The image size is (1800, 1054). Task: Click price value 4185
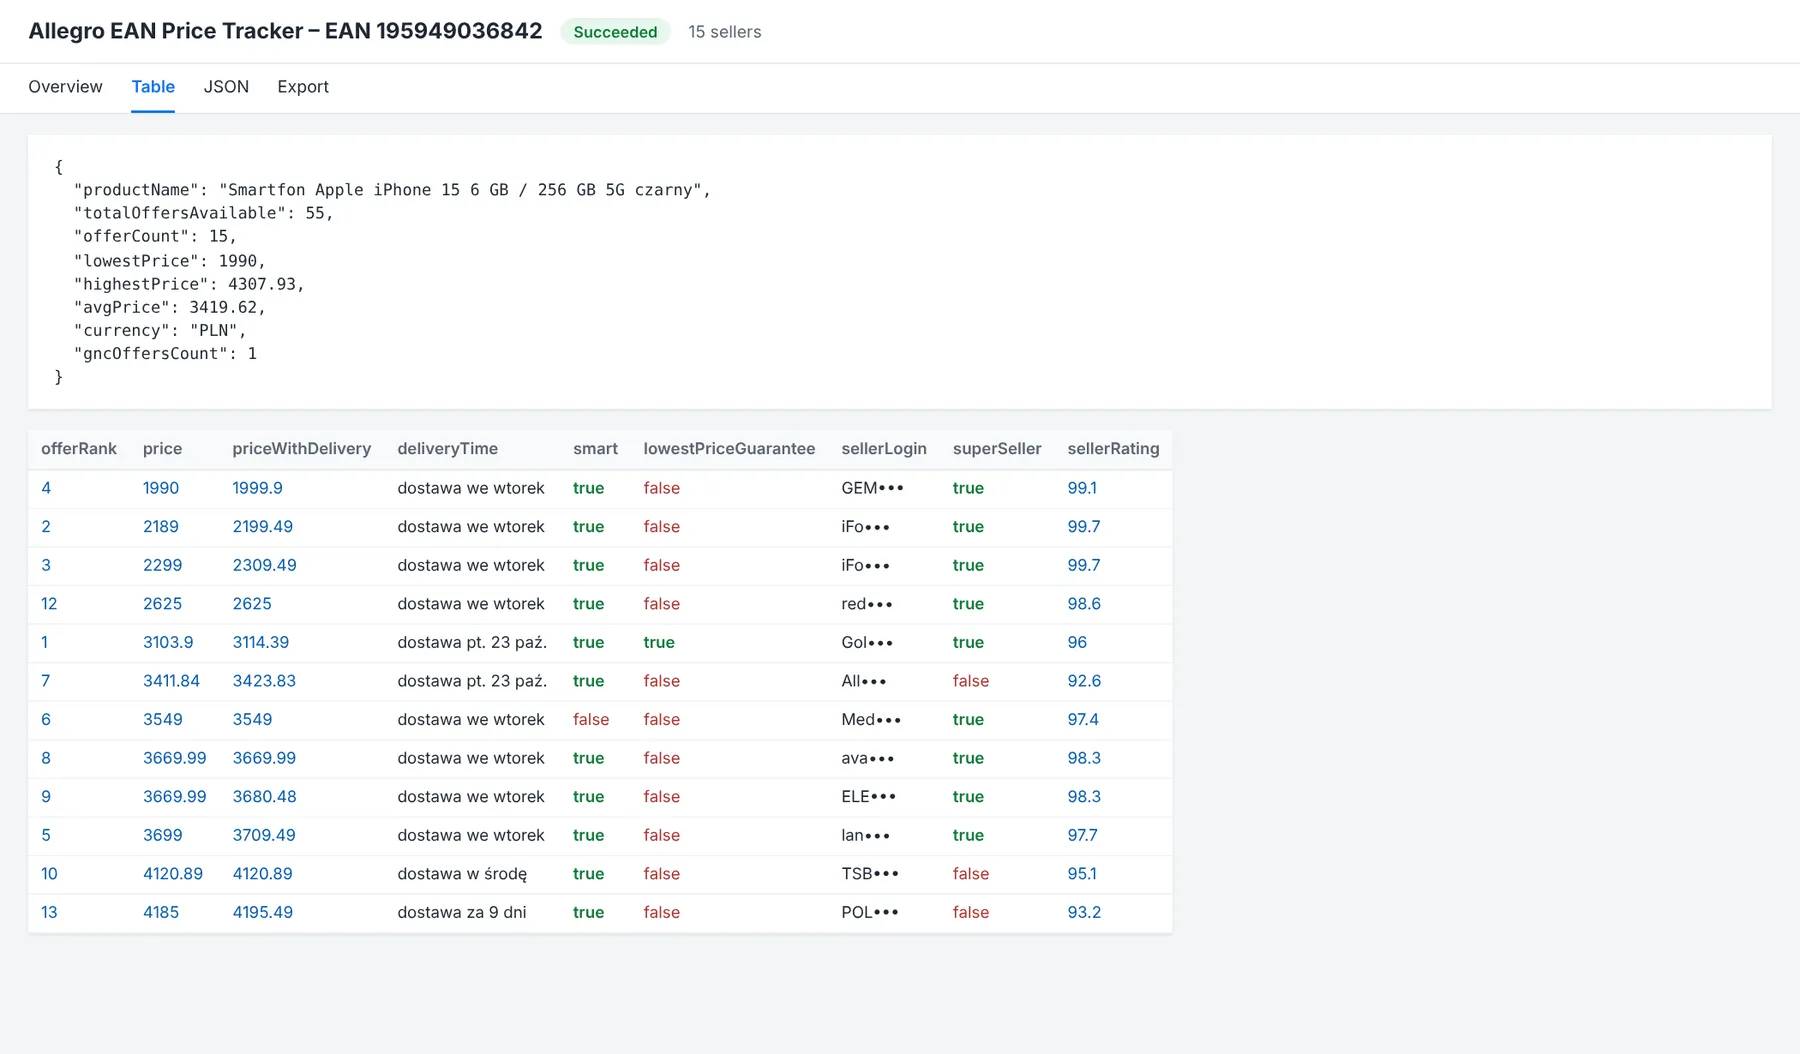161,912
